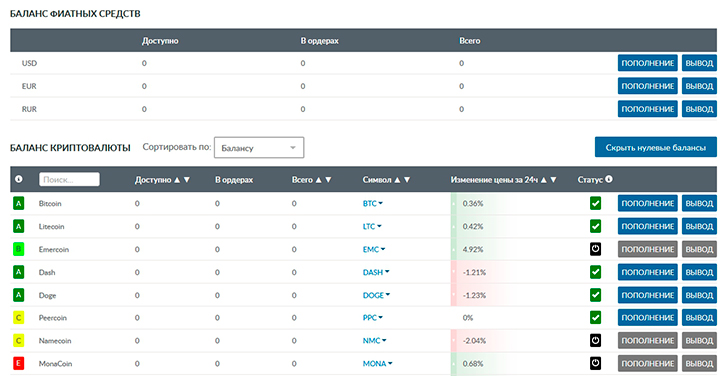Click the power status icon for Emercoin
The image size is (720, 376).
(595, 249)
